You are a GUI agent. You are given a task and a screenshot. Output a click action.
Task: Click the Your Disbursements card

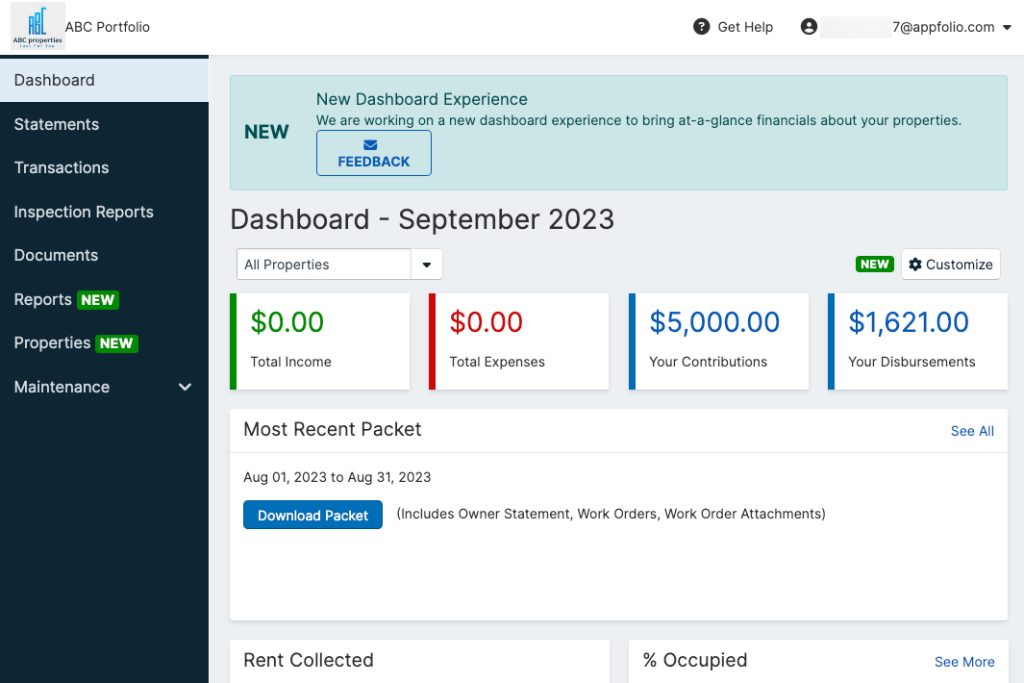(x=918, y=342)
